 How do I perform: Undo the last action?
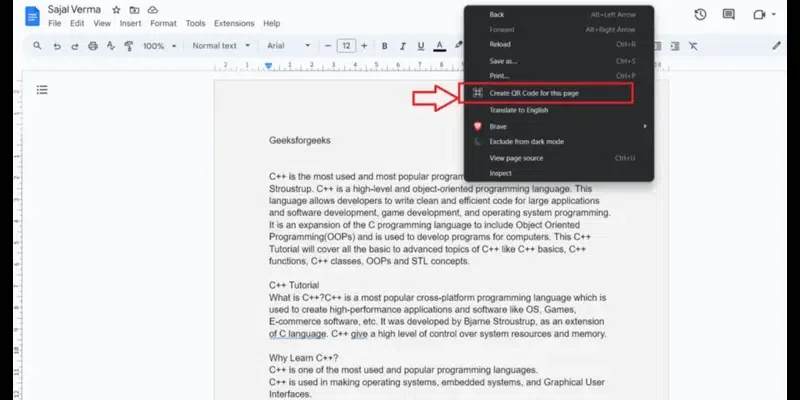point(57,46)
